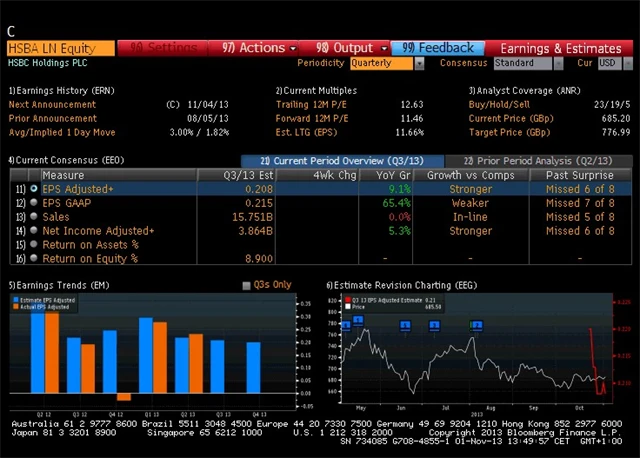Expand the Consensus Standard dropdown
Viewport: 640px width, 458px height.
coord(527,63)
